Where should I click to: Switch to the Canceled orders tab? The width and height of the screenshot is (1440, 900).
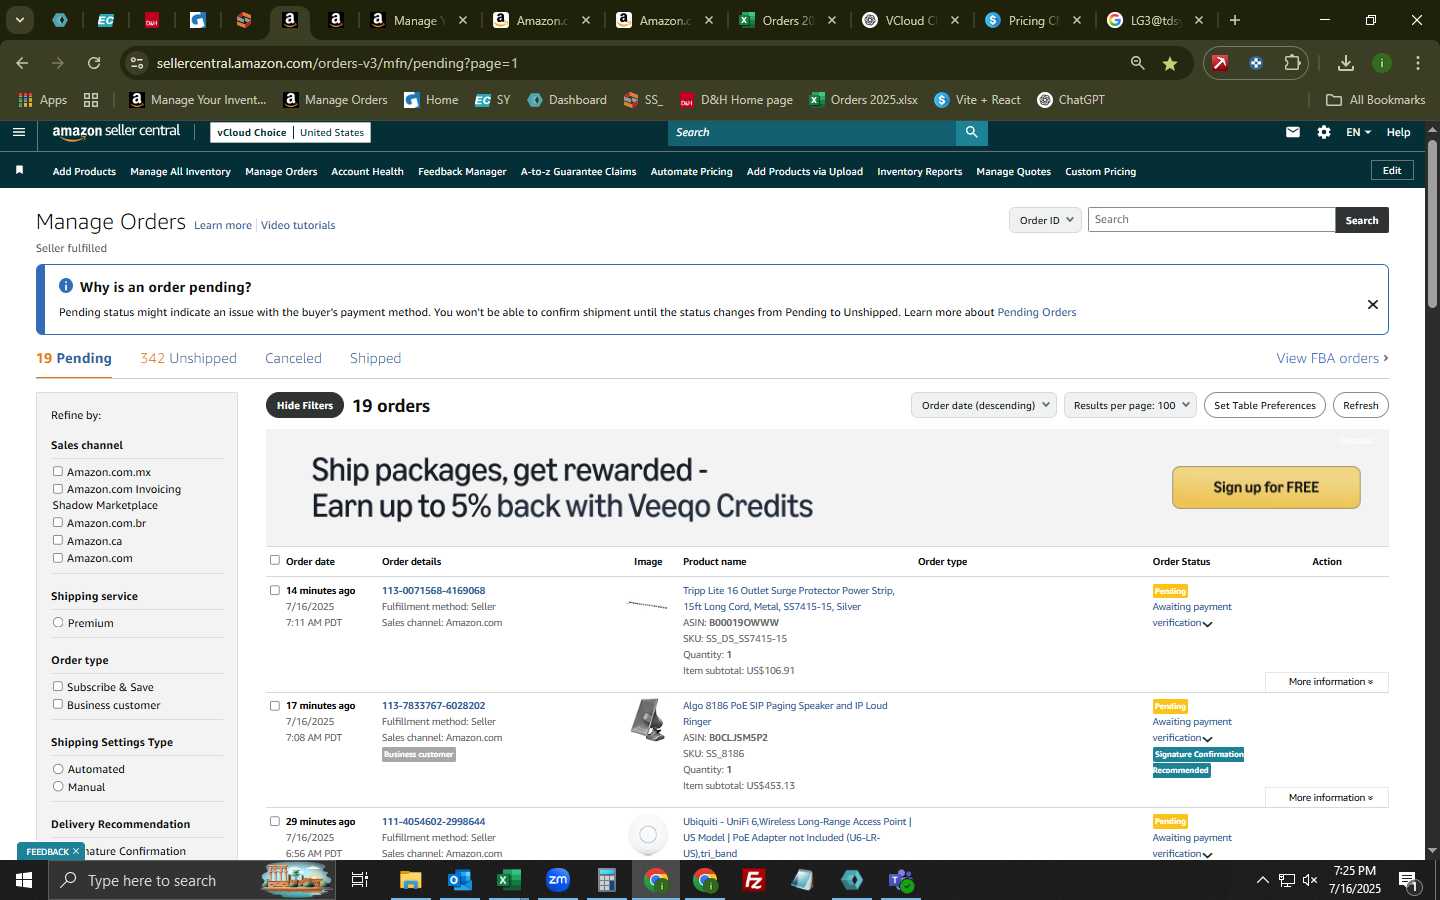click(x=293, y=358)
